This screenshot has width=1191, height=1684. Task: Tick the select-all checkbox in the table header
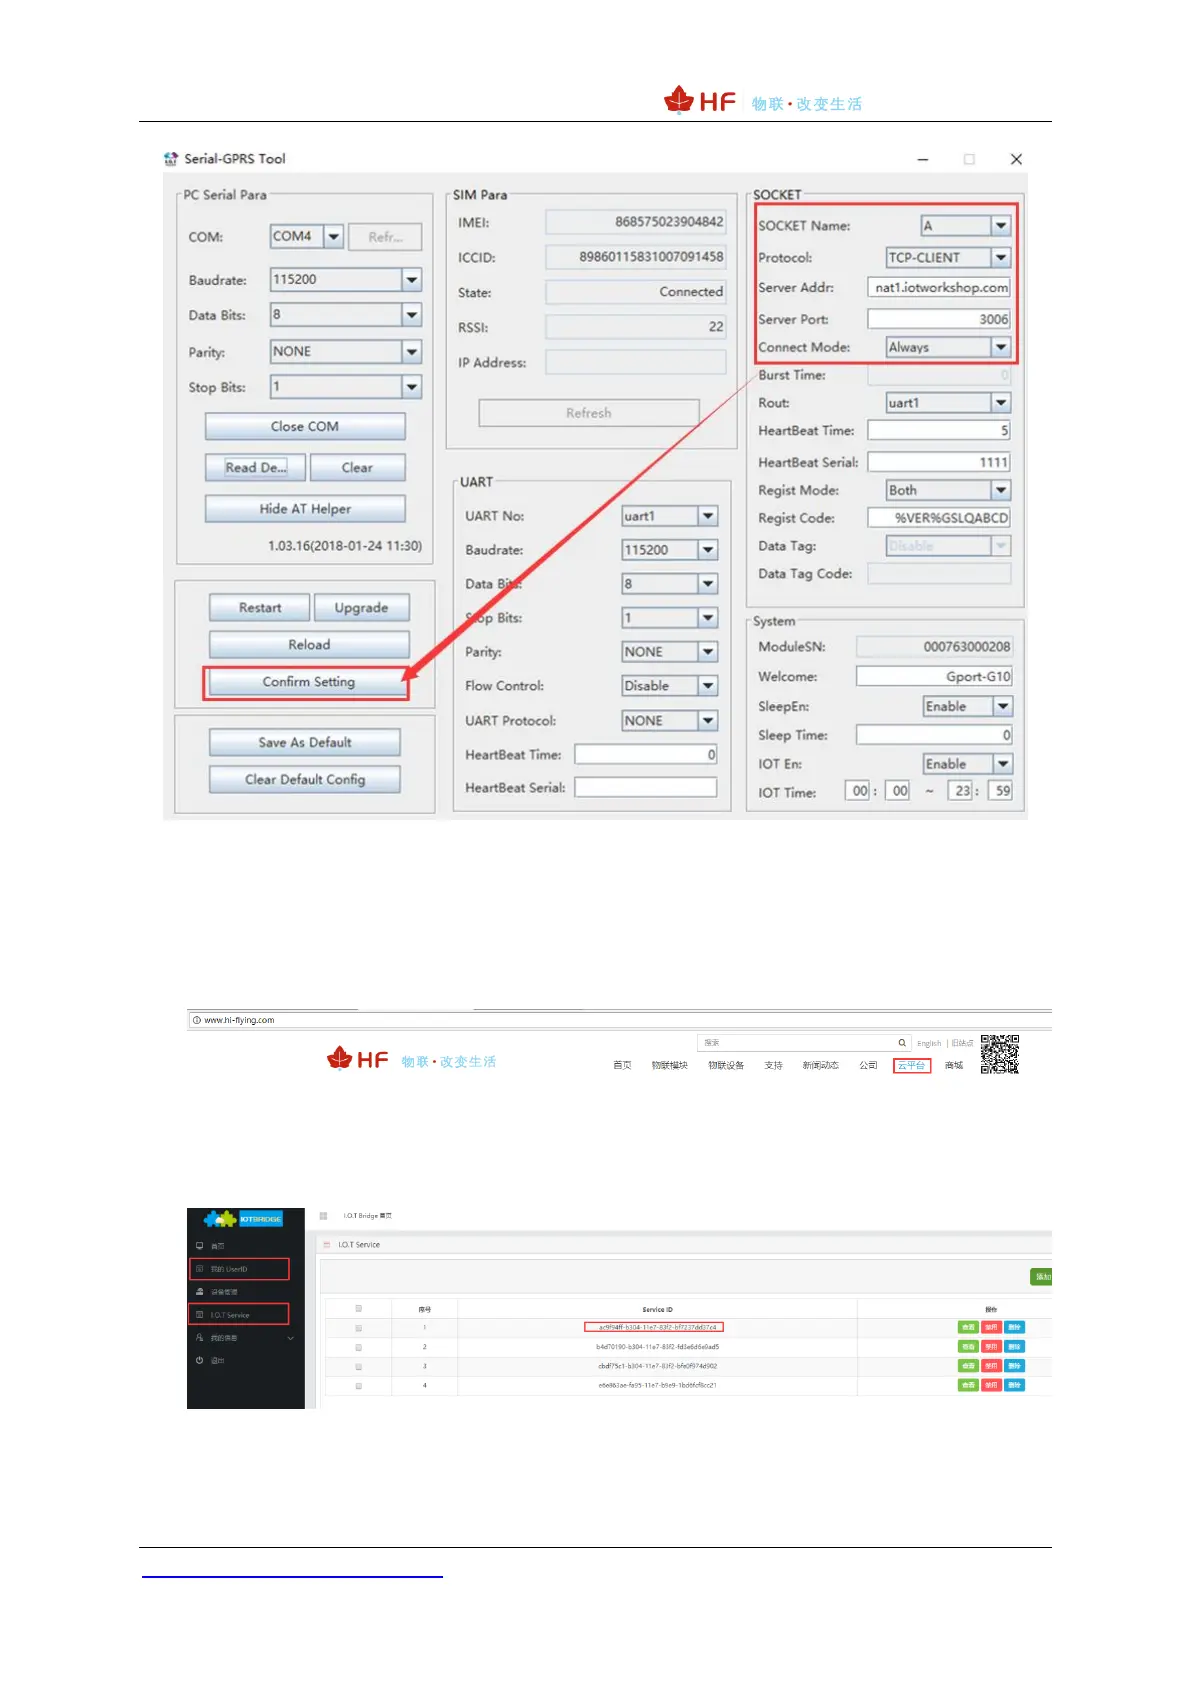point(358,1308)
